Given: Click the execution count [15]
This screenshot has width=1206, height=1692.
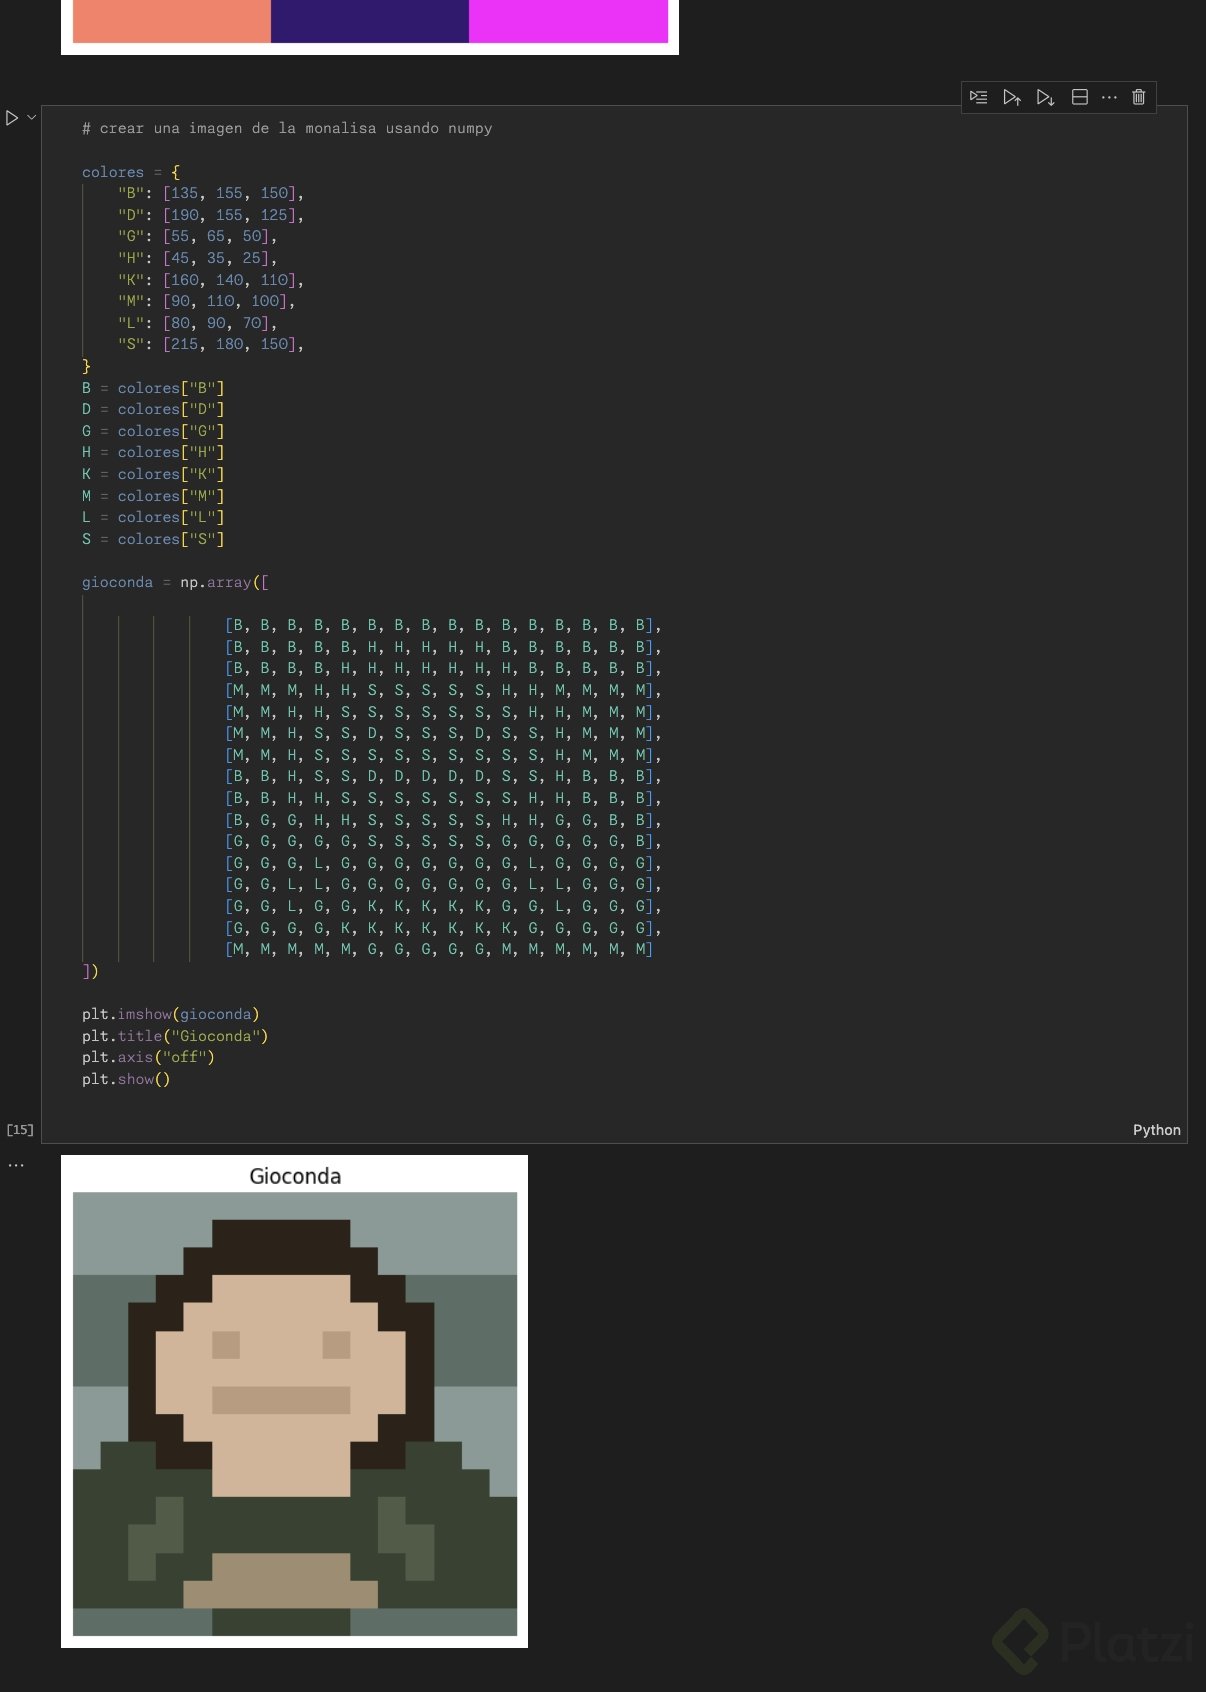Looking at the screenshot, I should click(20, 1130).
